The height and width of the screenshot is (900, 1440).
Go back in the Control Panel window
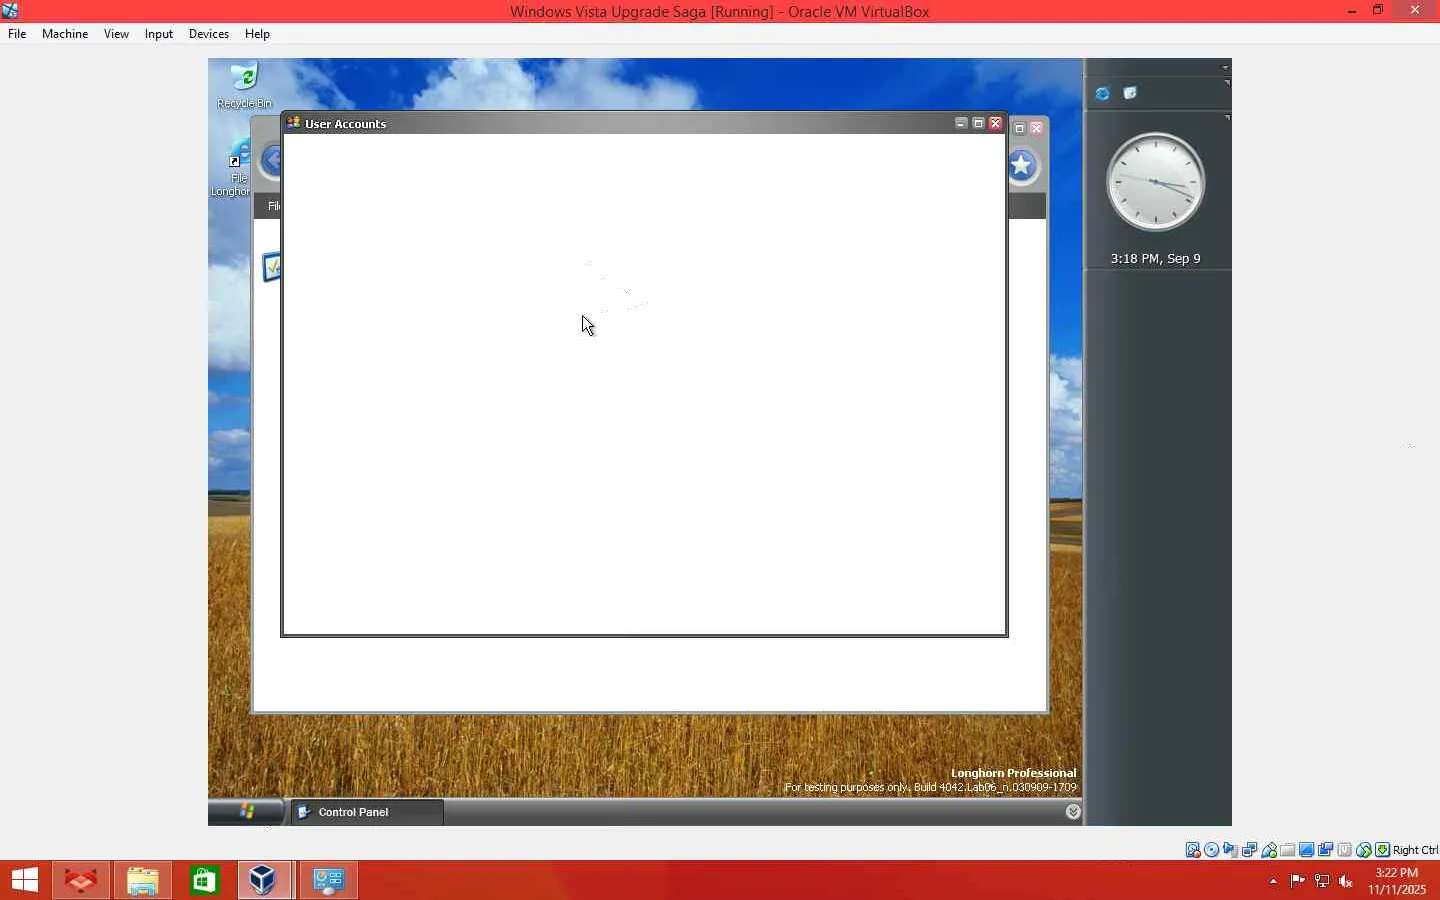pos(270,162)
